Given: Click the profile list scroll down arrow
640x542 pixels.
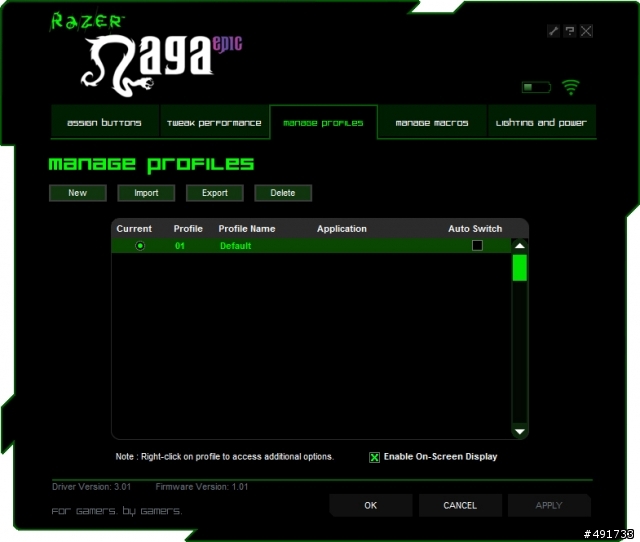Looking at the screenshot, I should point(520,431).
